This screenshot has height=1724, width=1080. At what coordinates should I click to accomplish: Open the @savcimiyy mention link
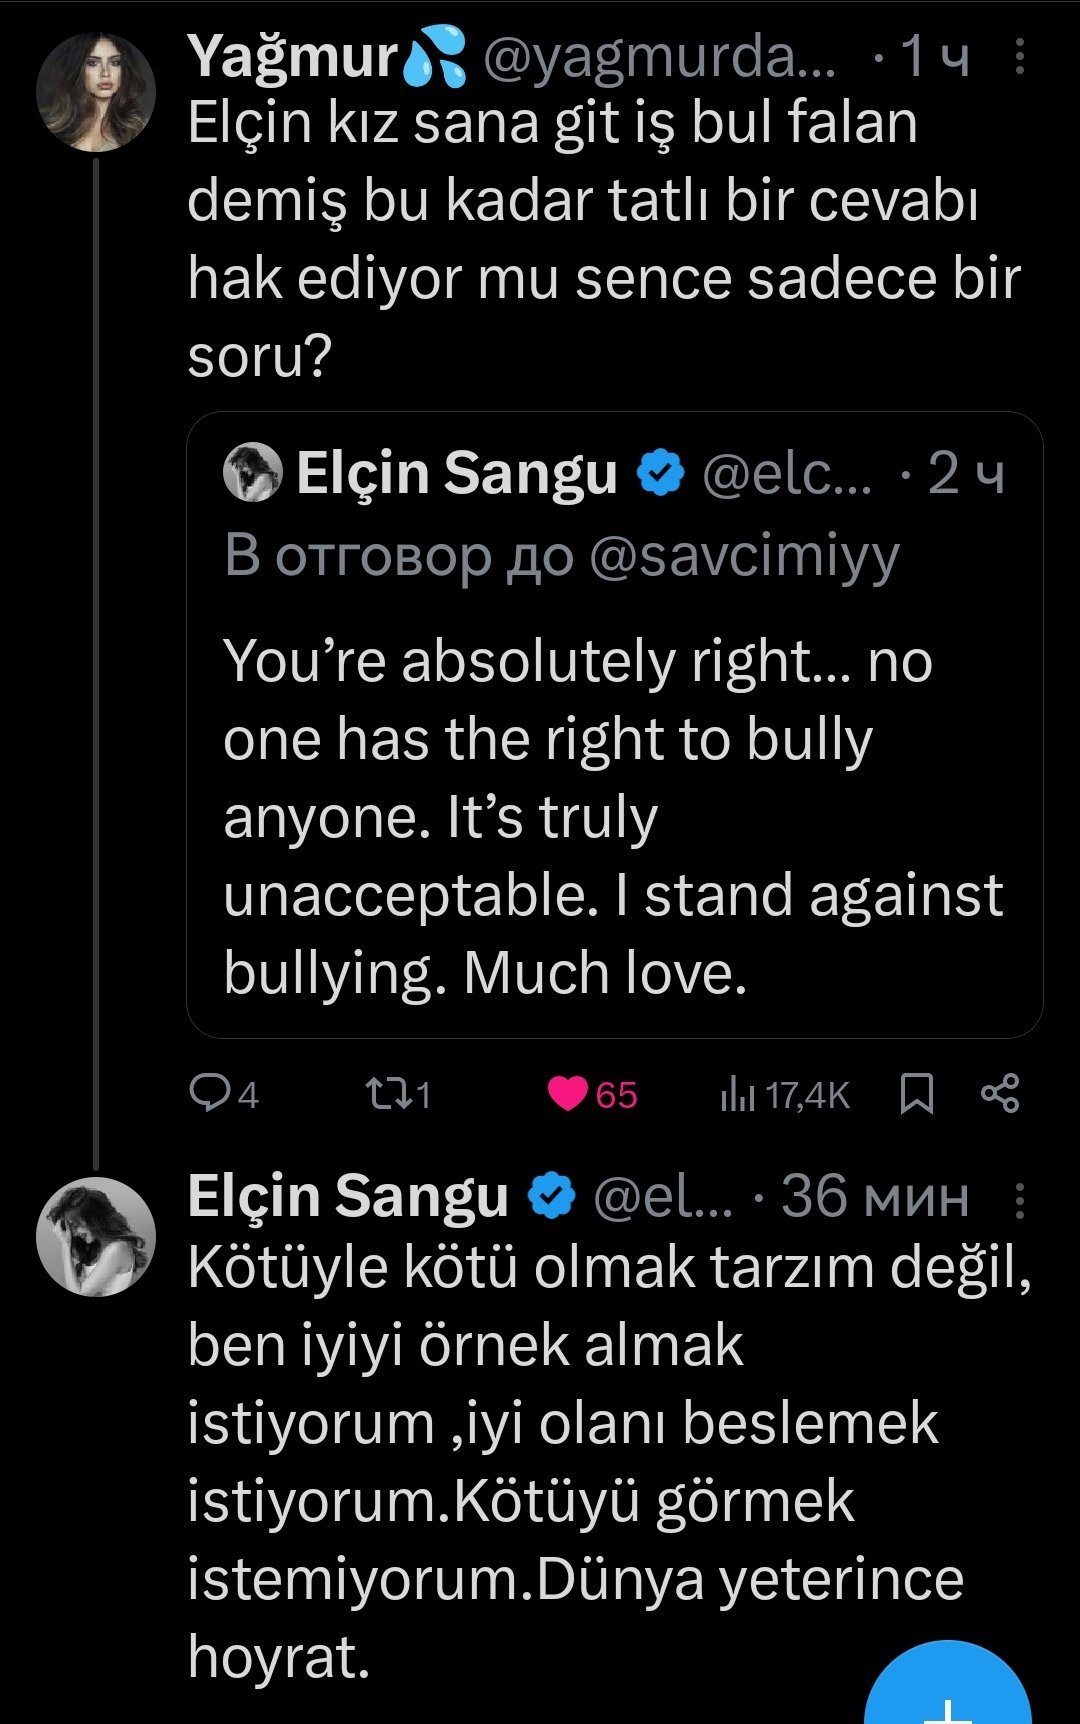(745, 556)
